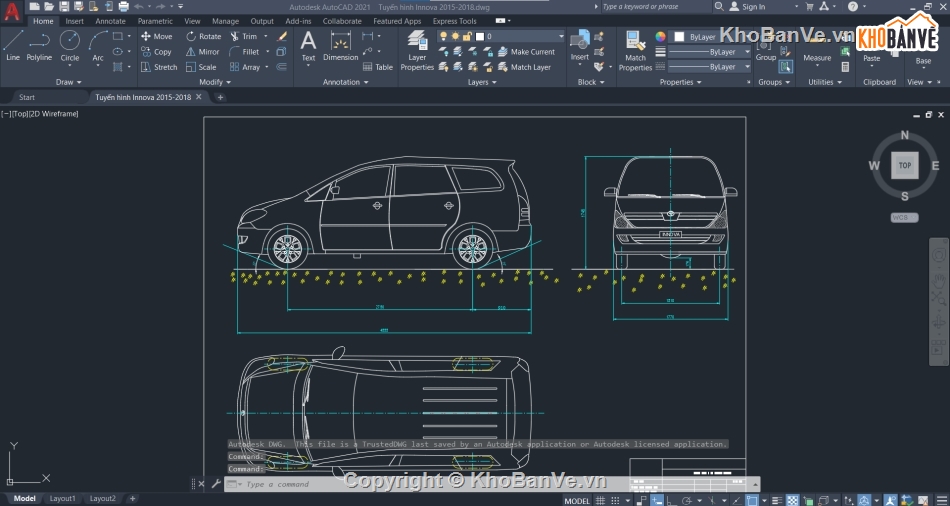This screenshot has width=950, height=506.
Task: Switch to the Start file tab
Action: click(27, 97)
